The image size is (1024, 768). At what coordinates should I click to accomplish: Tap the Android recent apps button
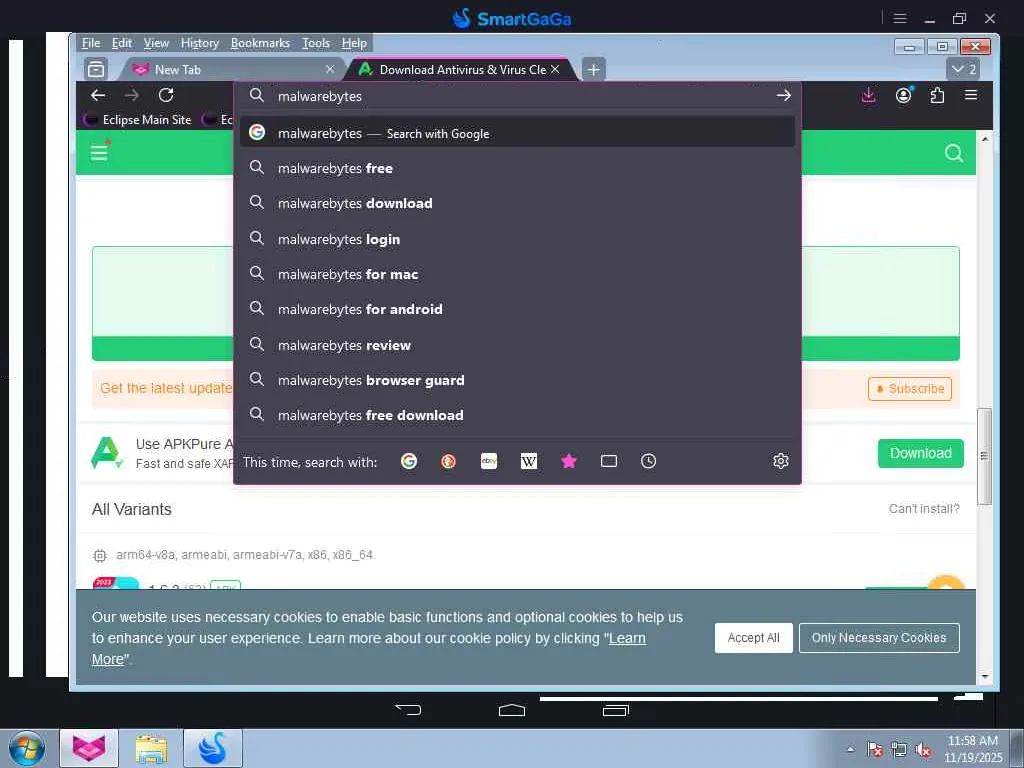tap(615, 710)
